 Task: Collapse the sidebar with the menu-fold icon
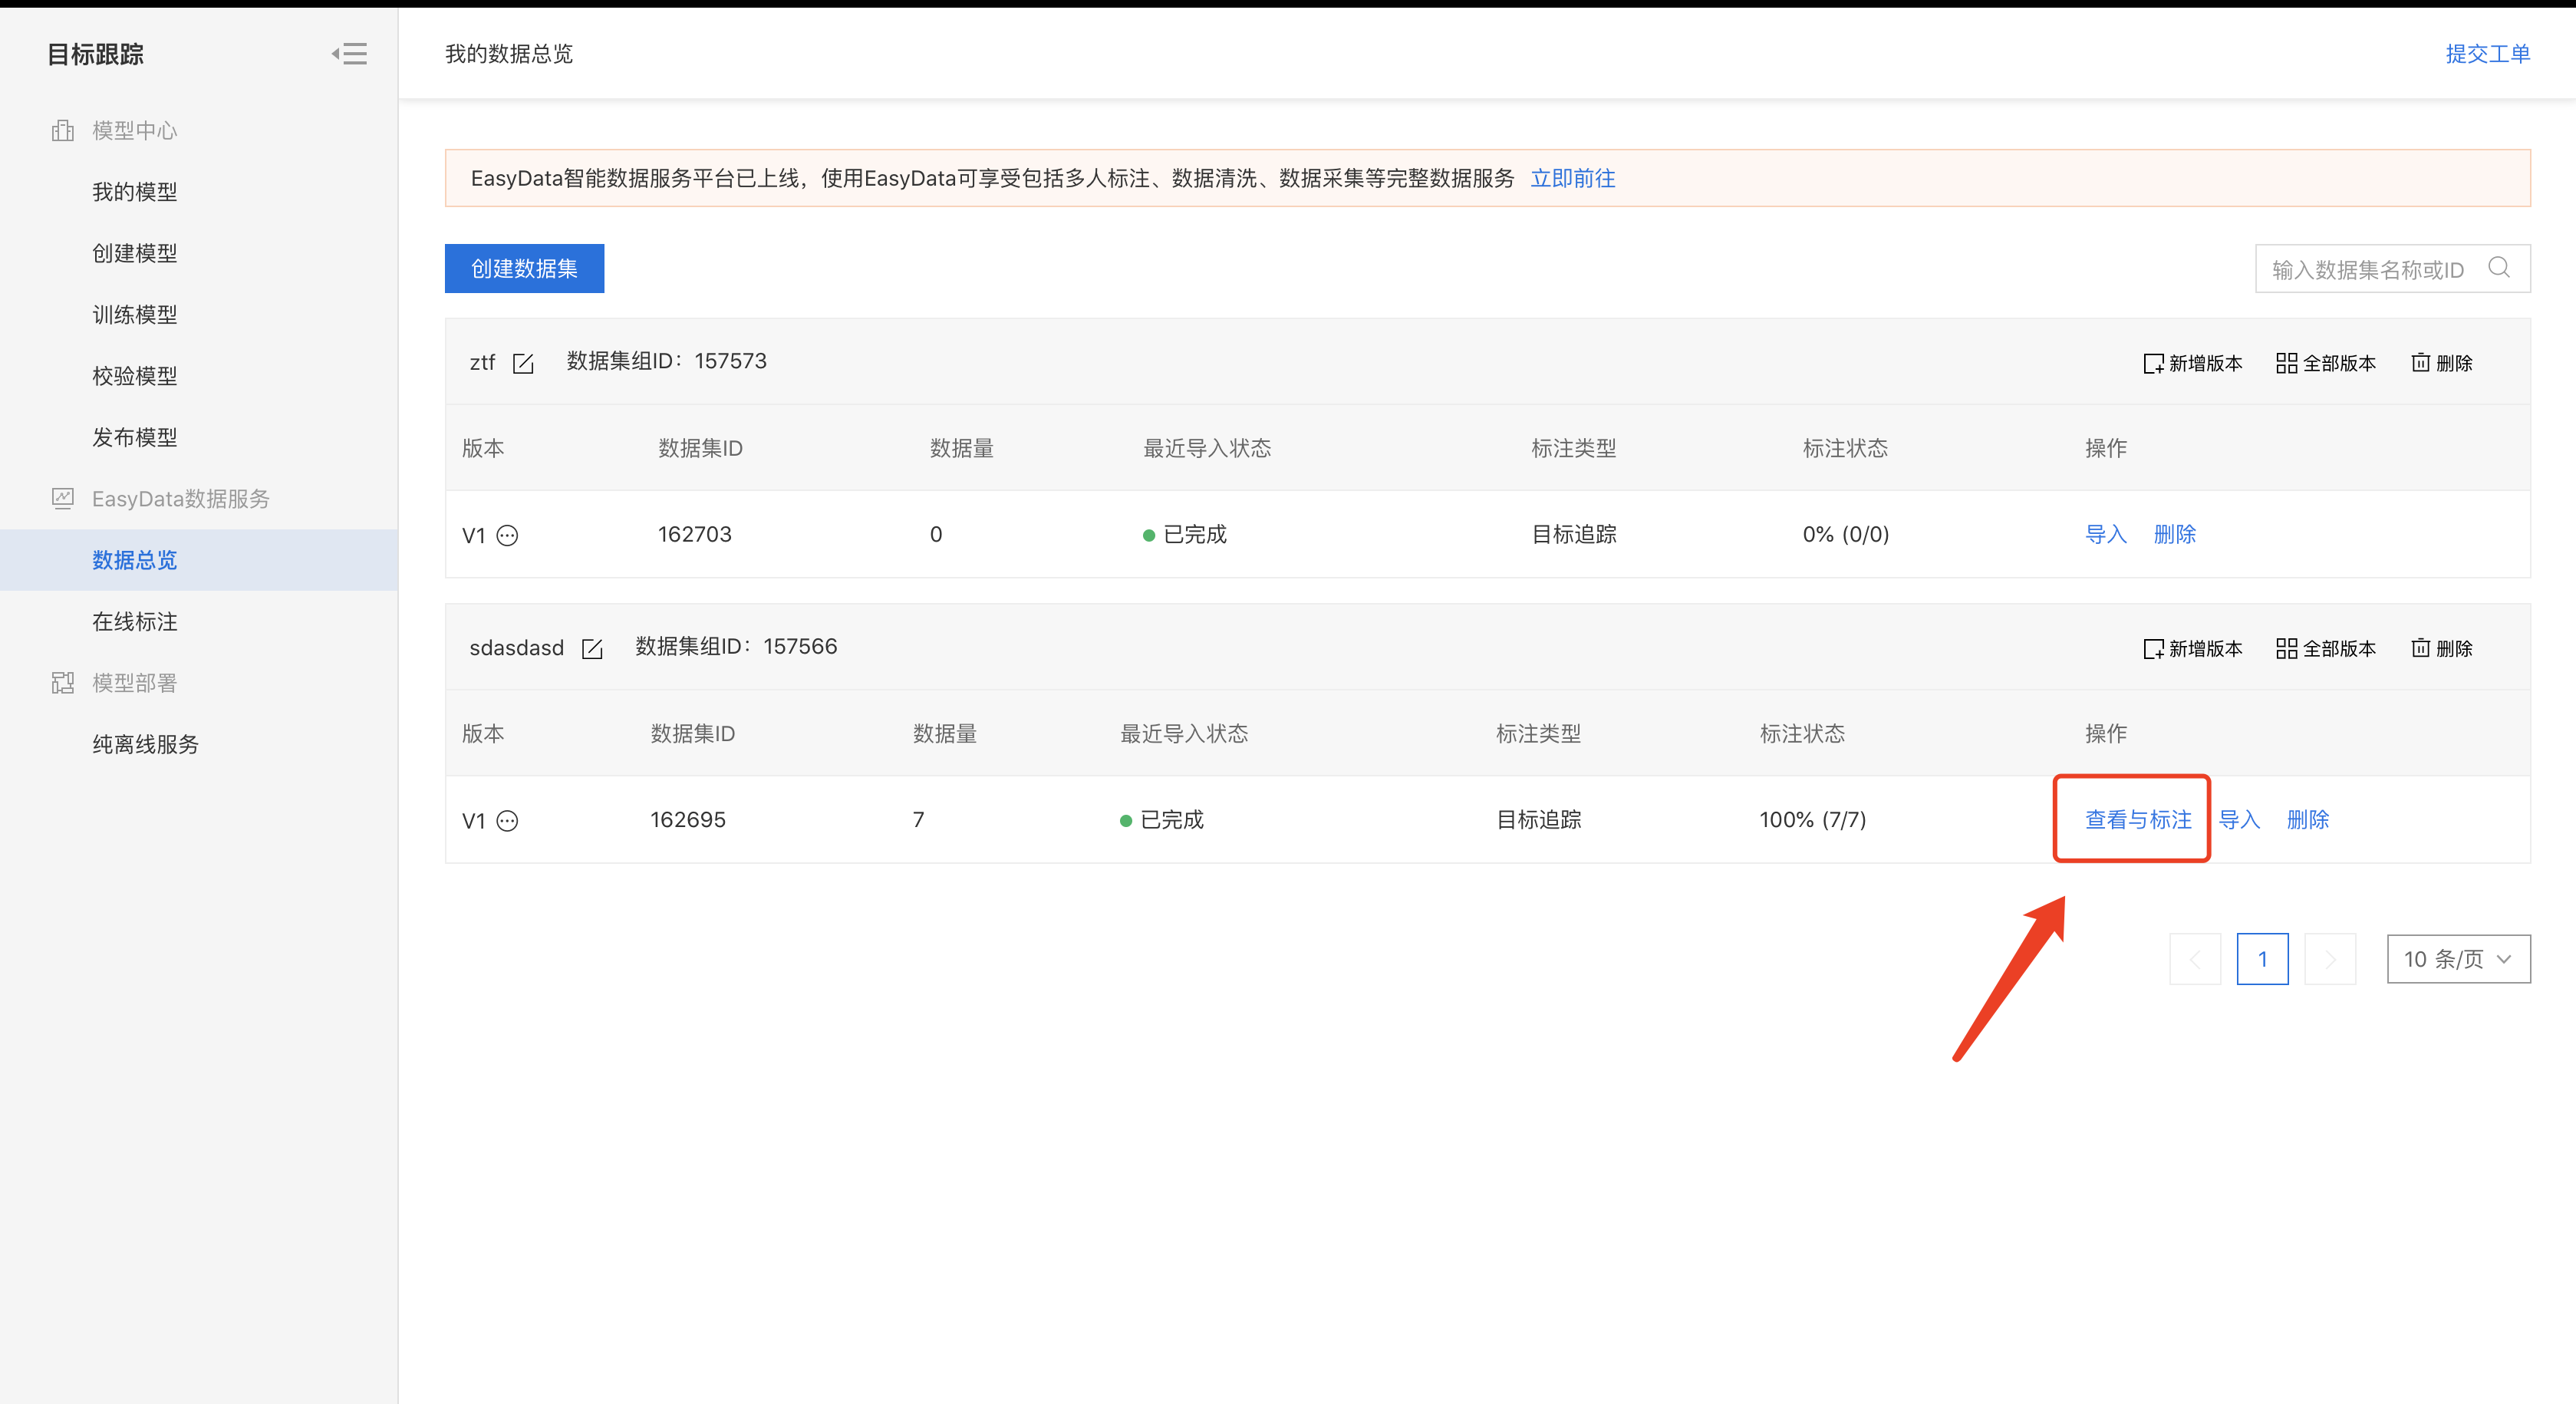pos(349,54)
